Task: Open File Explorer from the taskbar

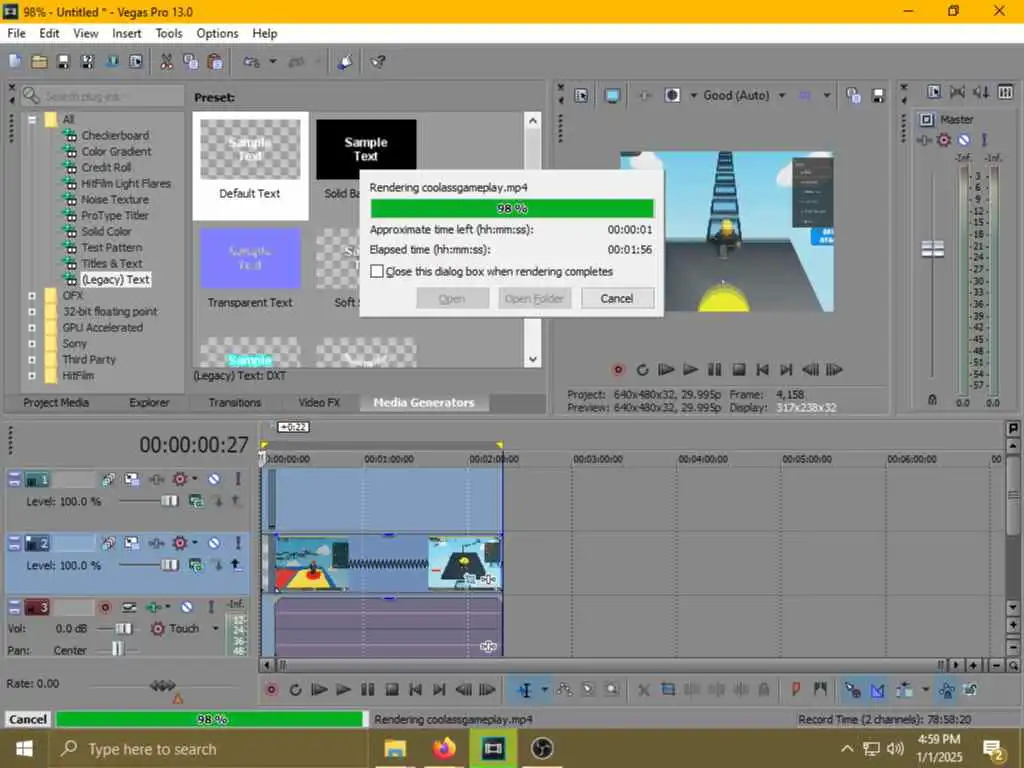Action: 395,748
